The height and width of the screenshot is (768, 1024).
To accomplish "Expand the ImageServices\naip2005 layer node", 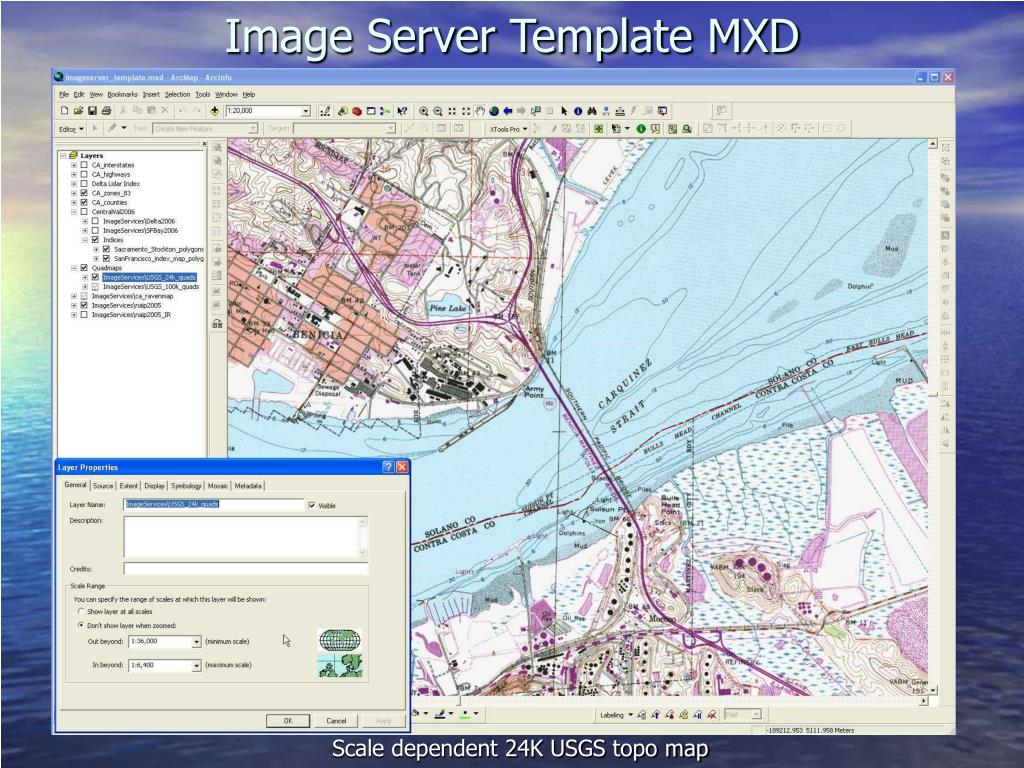I will [74, 305].
